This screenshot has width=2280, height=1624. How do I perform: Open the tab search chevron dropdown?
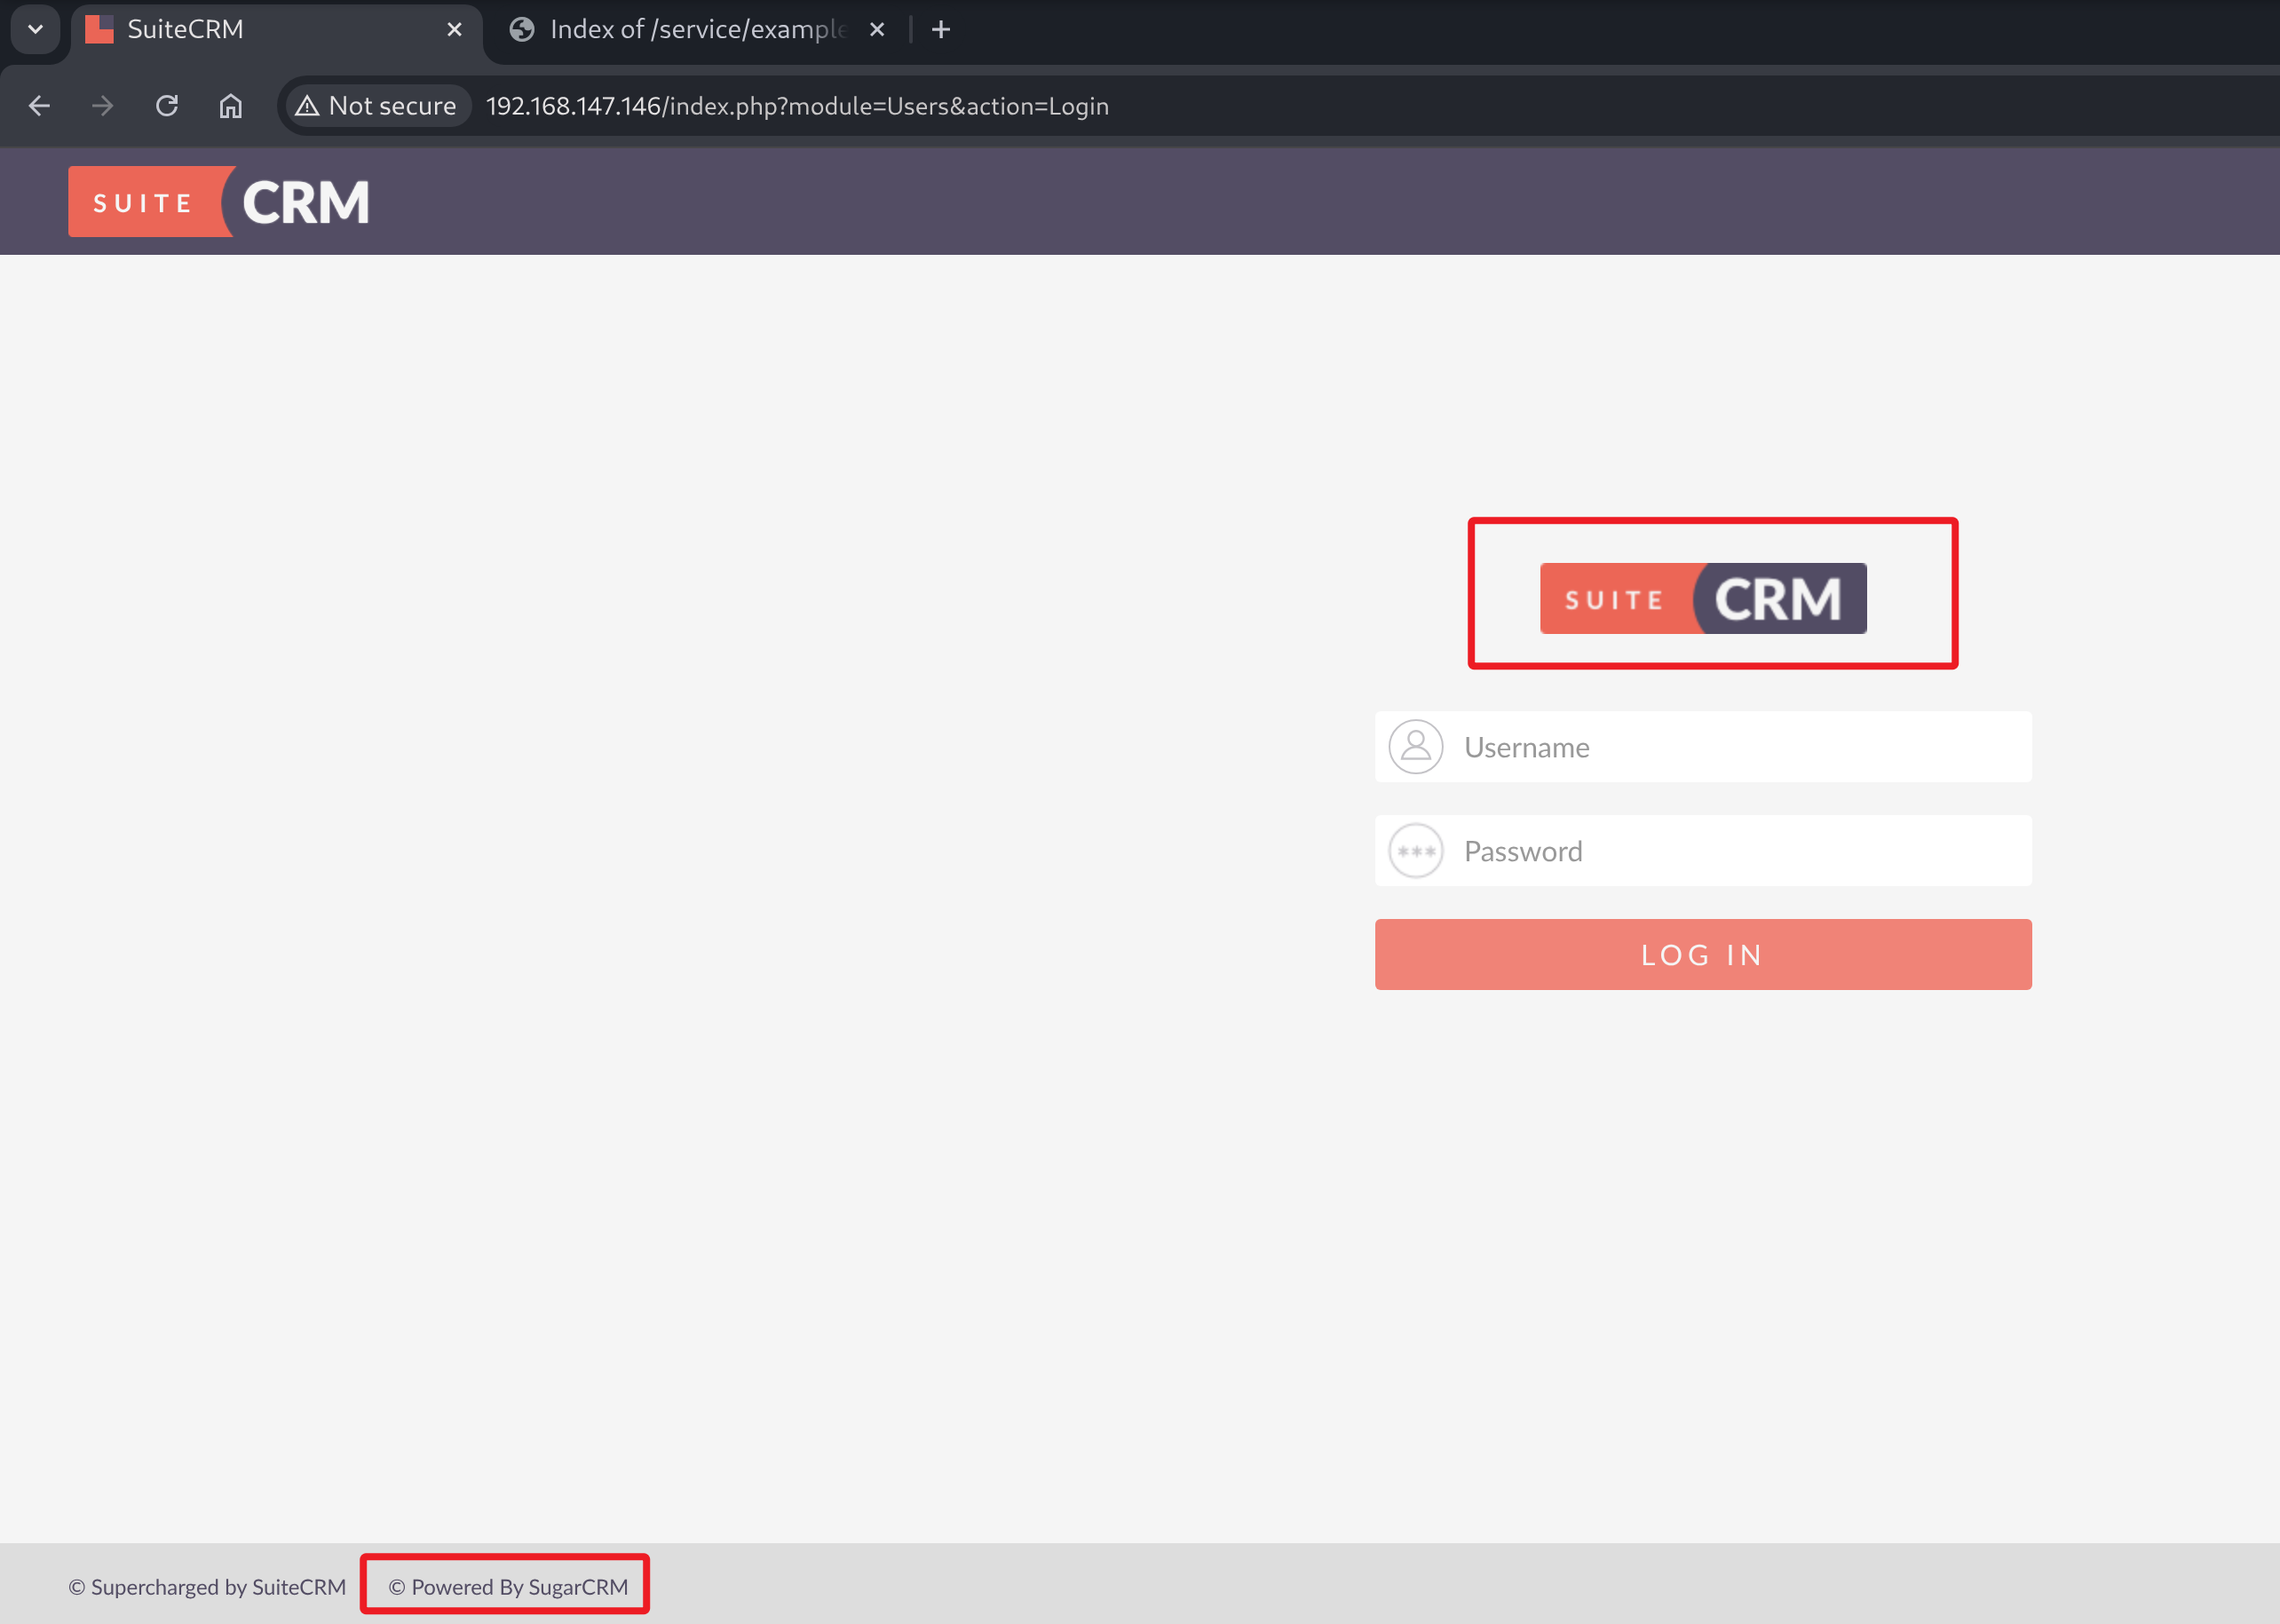[36, 29]
